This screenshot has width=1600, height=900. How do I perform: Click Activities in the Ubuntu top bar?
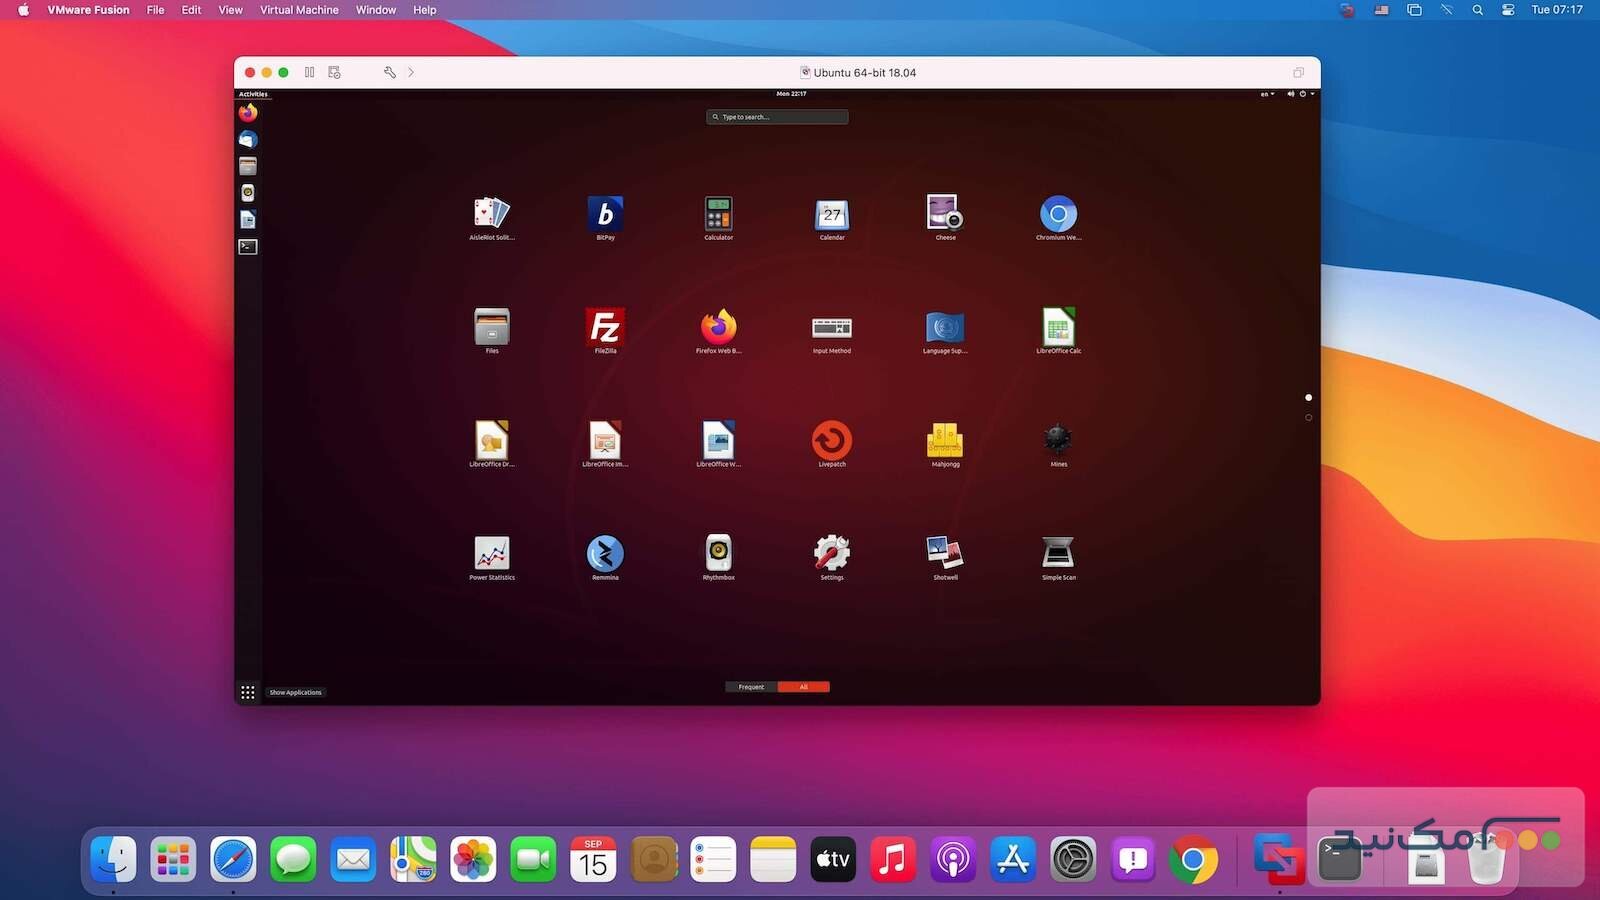[x=252, y=93]
